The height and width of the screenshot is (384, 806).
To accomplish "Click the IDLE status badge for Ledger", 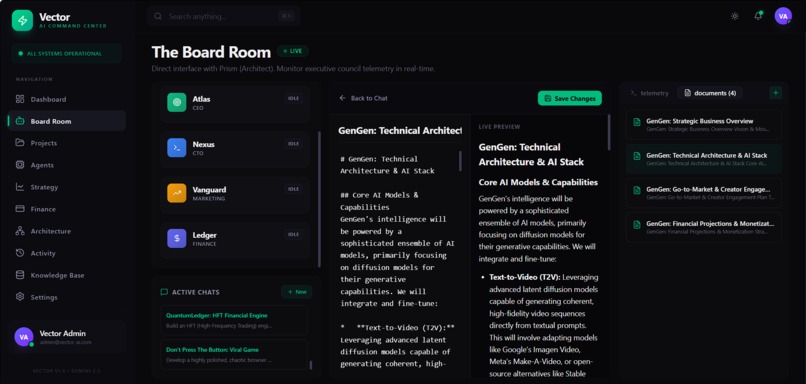I will (294, 234).
